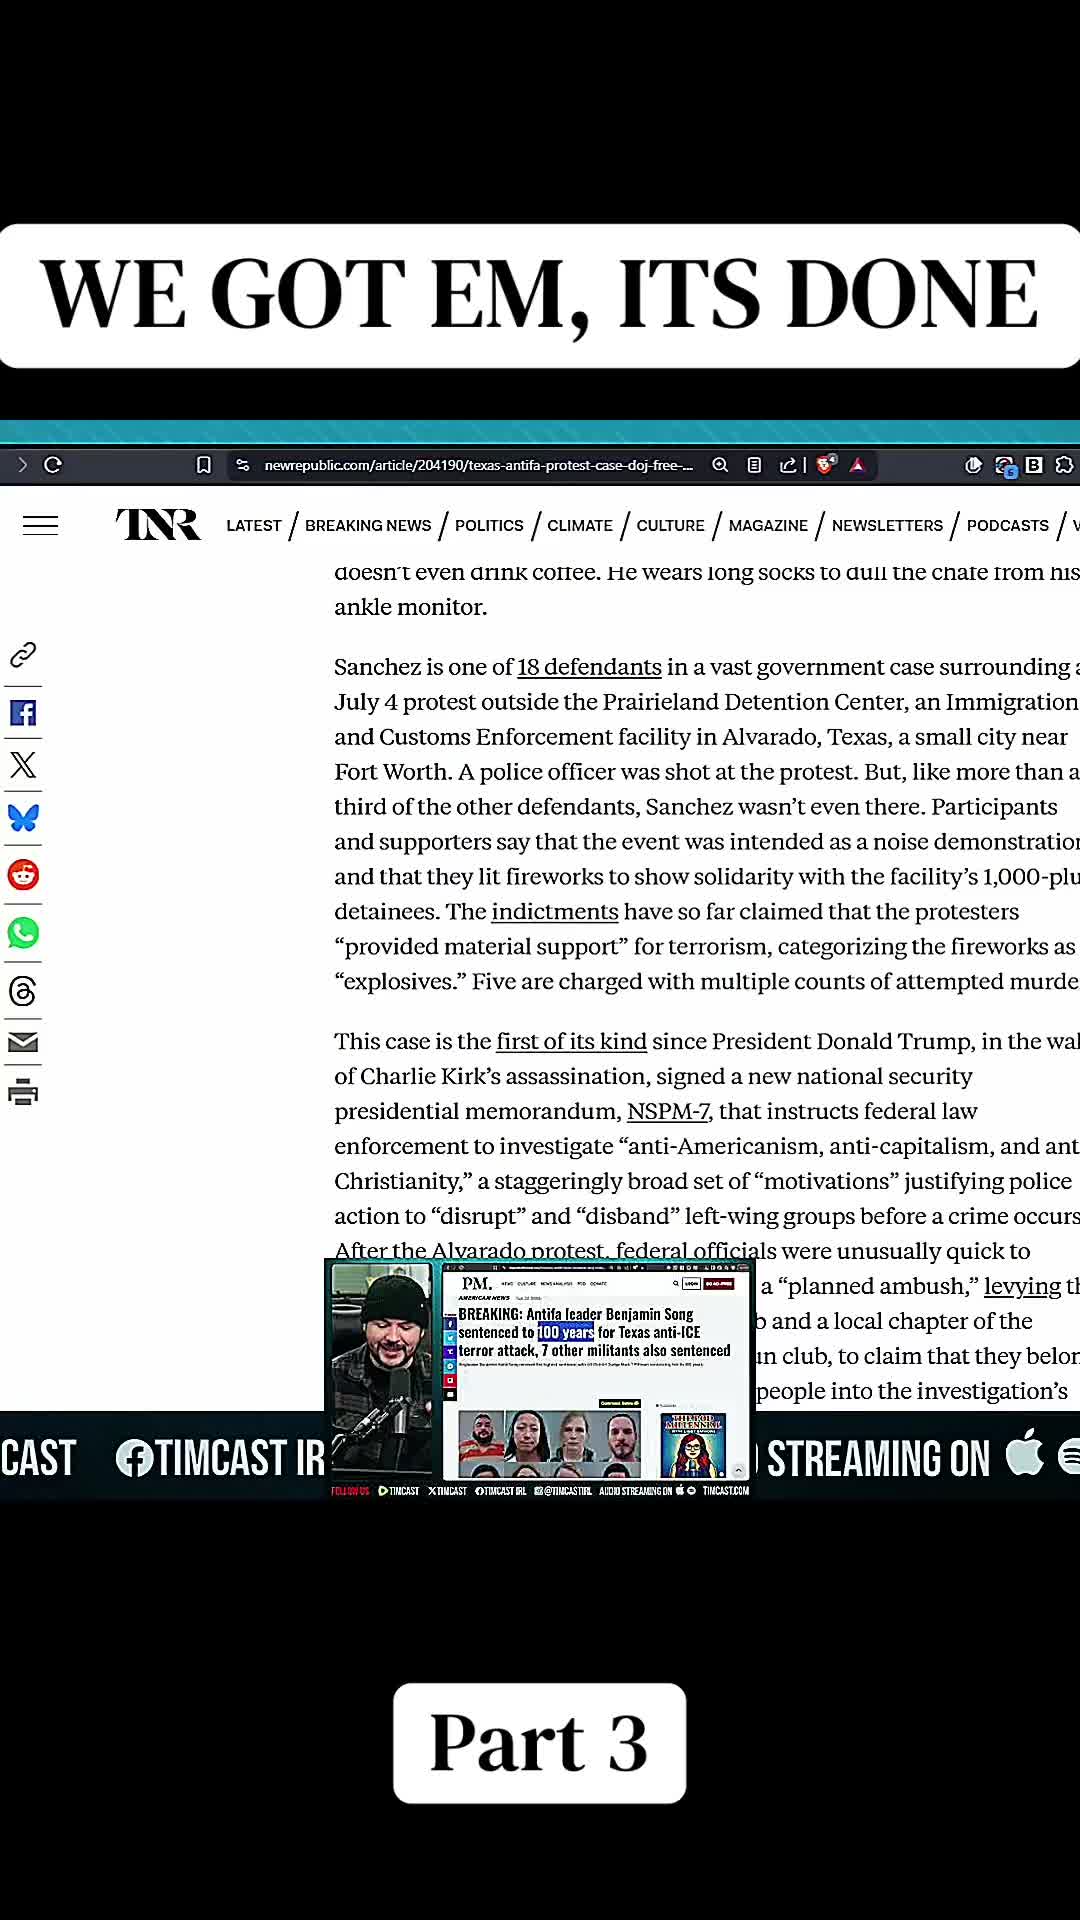Open the extension icon with a blue badge
The height and width of the screenshot is (1920, 1080).
(1005, 466)
